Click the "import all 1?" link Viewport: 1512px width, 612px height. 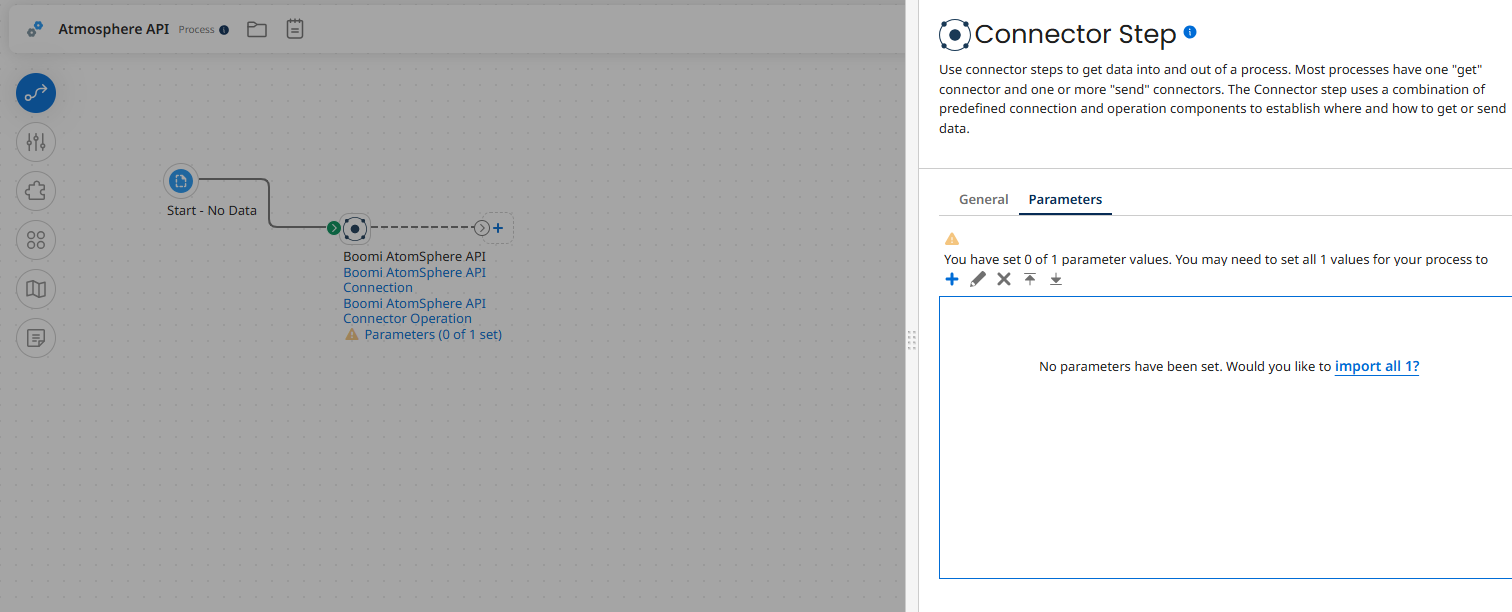click(x=1377, y=366)
